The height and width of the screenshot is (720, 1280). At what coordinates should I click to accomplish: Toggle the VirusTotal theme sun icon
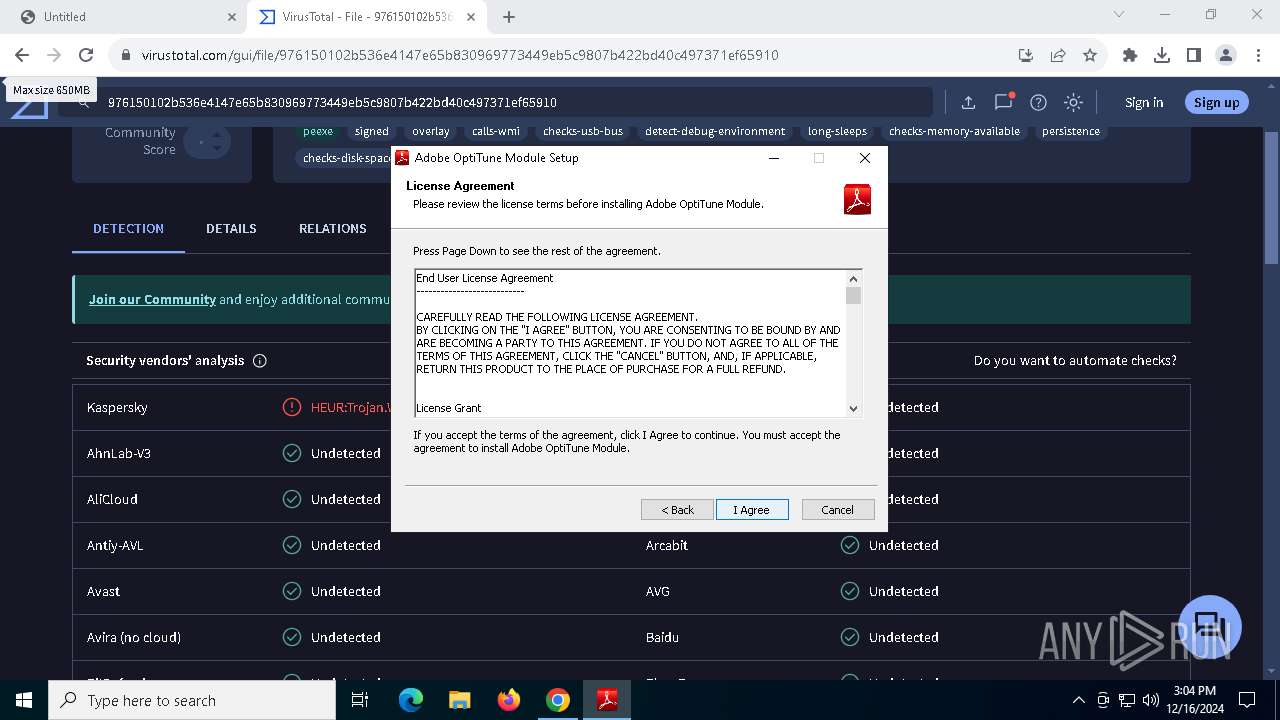(1073, 102)
